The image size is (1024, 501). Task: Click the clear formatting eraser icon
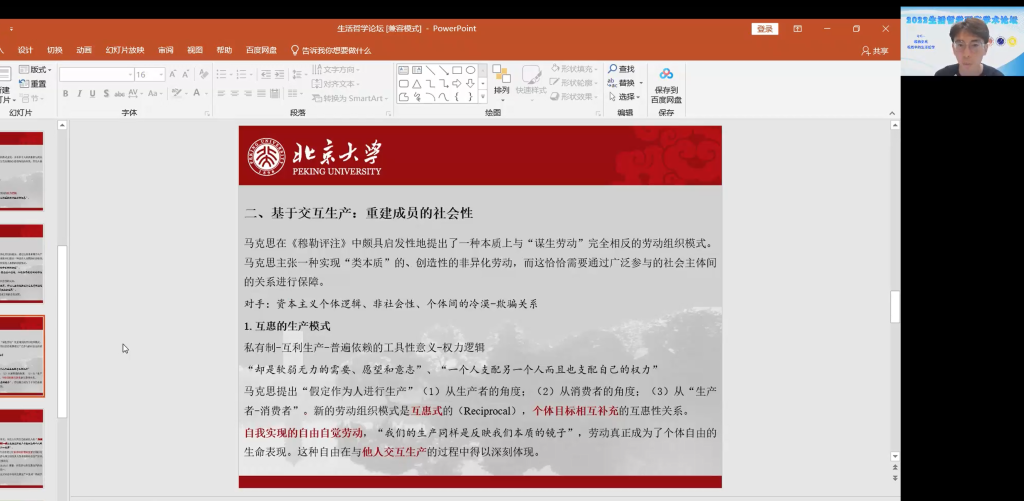point(206,74)
